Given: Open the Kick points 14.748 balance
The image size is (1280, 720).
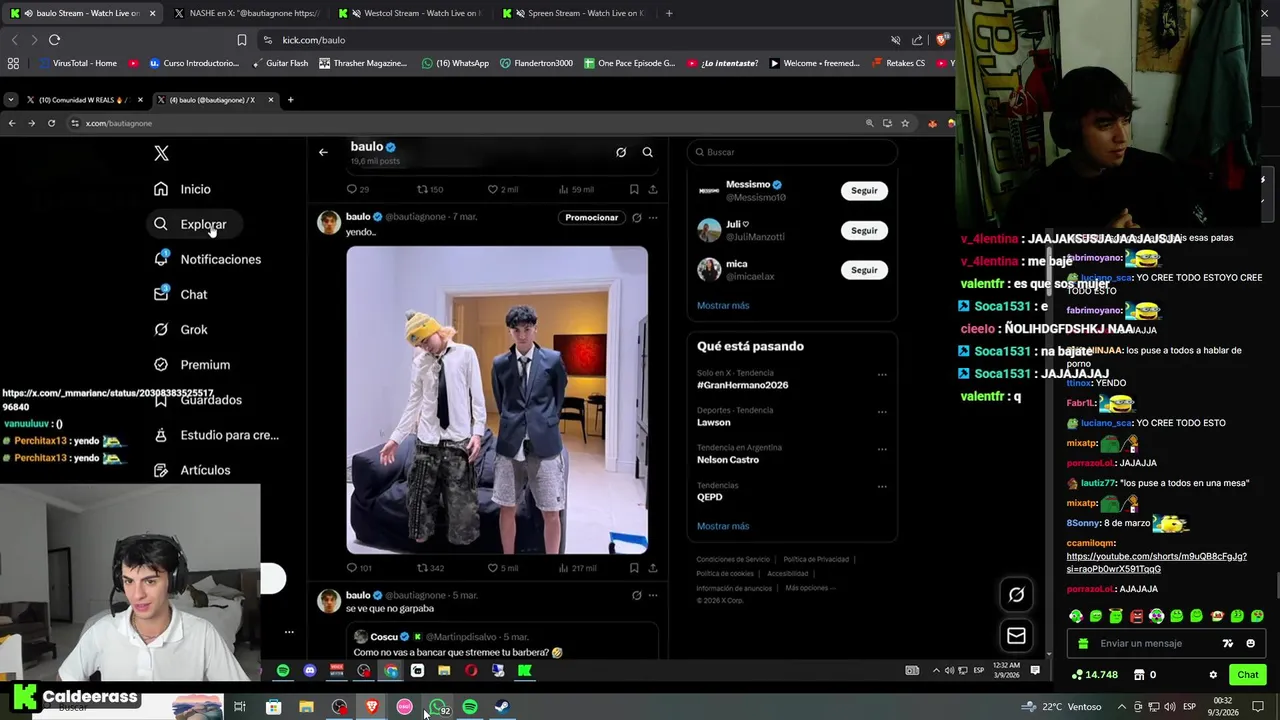Looking at the screenshot, I should coord(1094,675).
